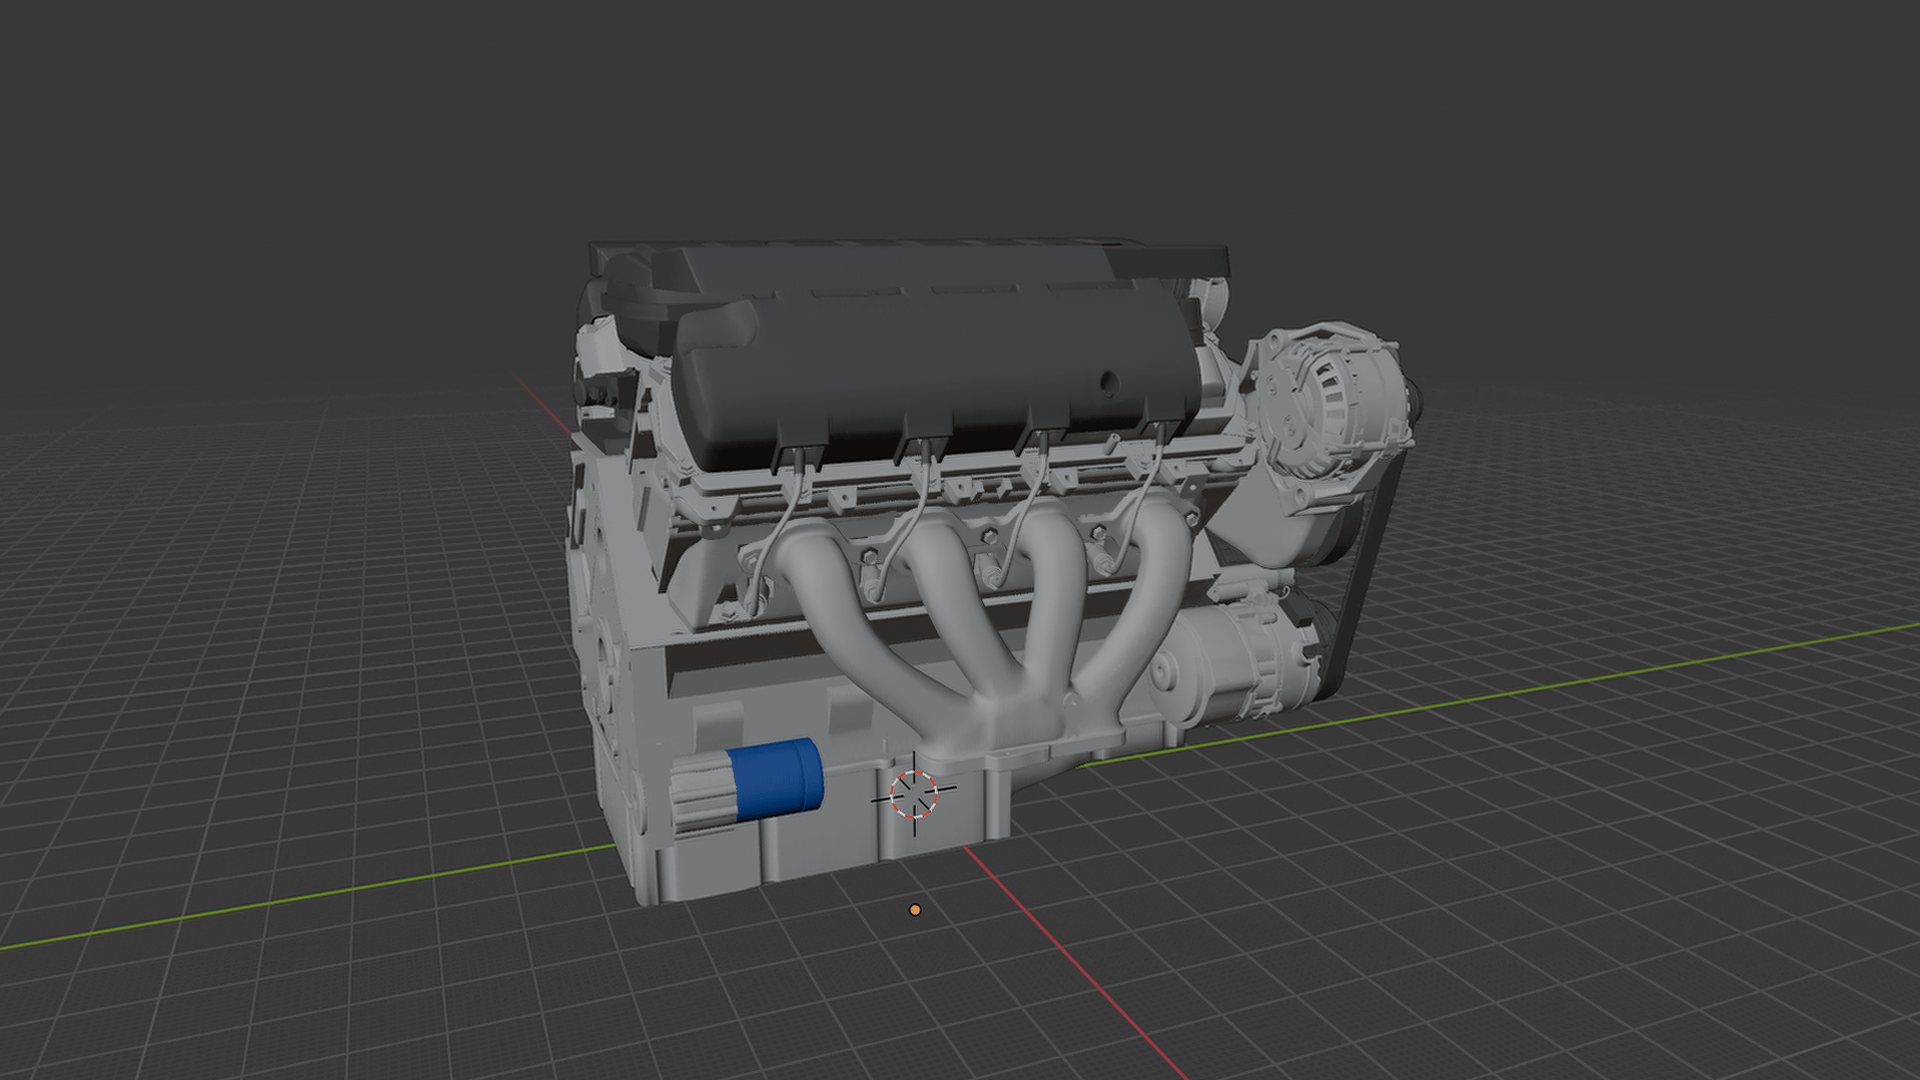The height and width of the screenshot is (1080, 1920).
Task: Click the orange object origin dot
Action: [x=915, y=910]
